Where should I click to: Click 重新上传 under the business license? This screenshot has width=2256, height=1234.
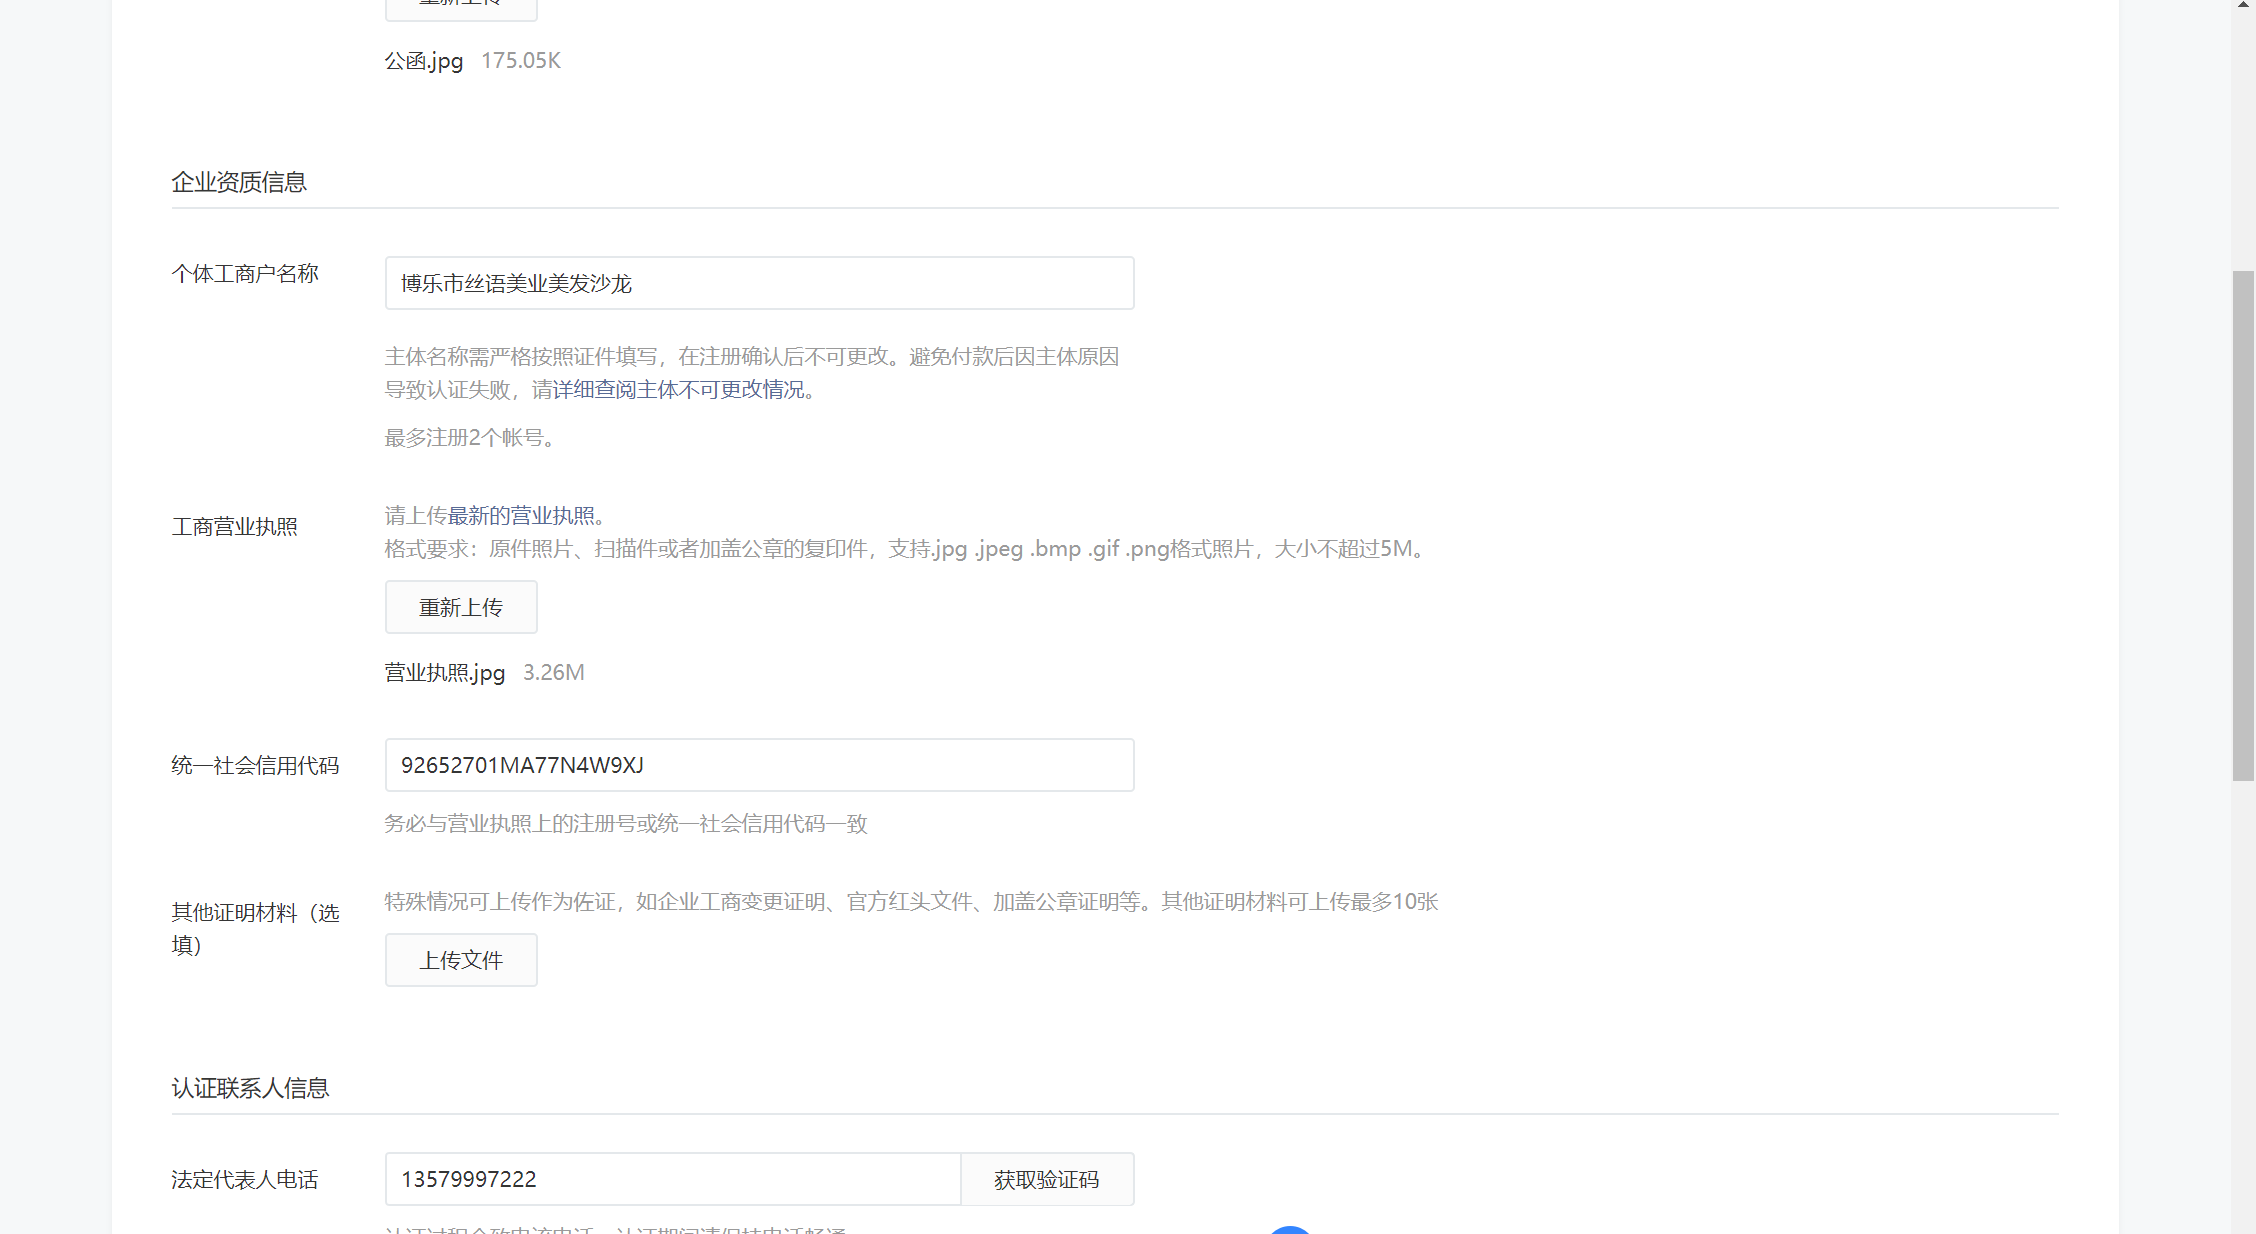click(461, 607)
